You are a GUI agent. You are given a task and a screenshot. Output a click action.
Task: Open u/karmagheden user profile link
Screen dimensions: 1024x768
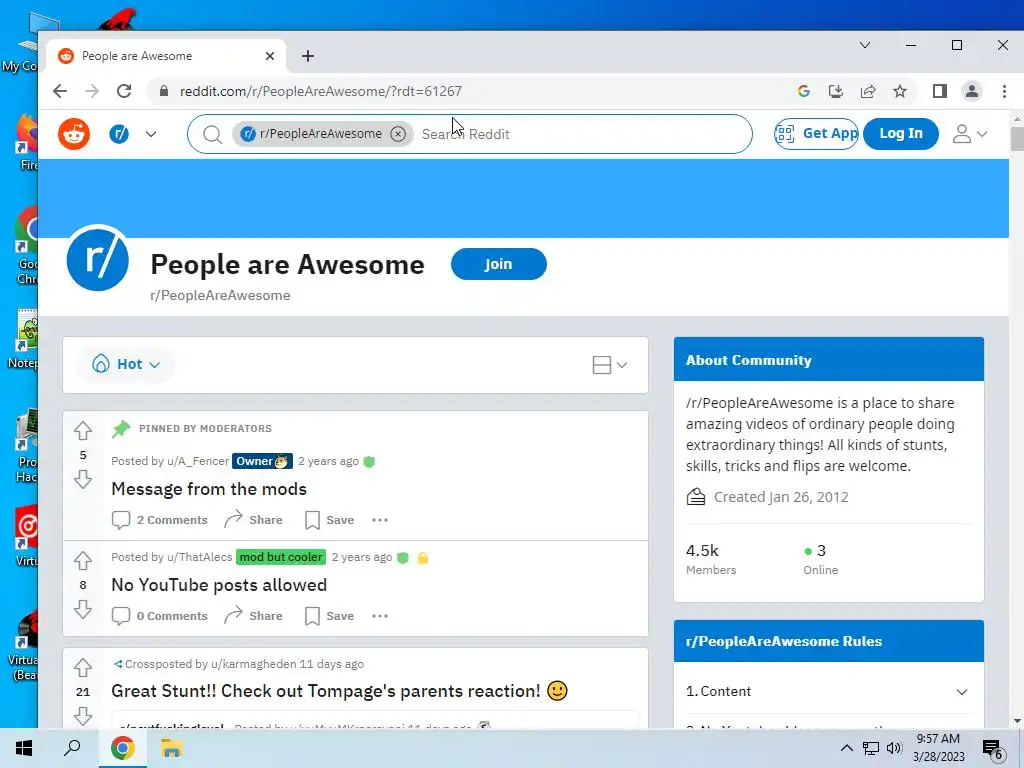(253, 664)
